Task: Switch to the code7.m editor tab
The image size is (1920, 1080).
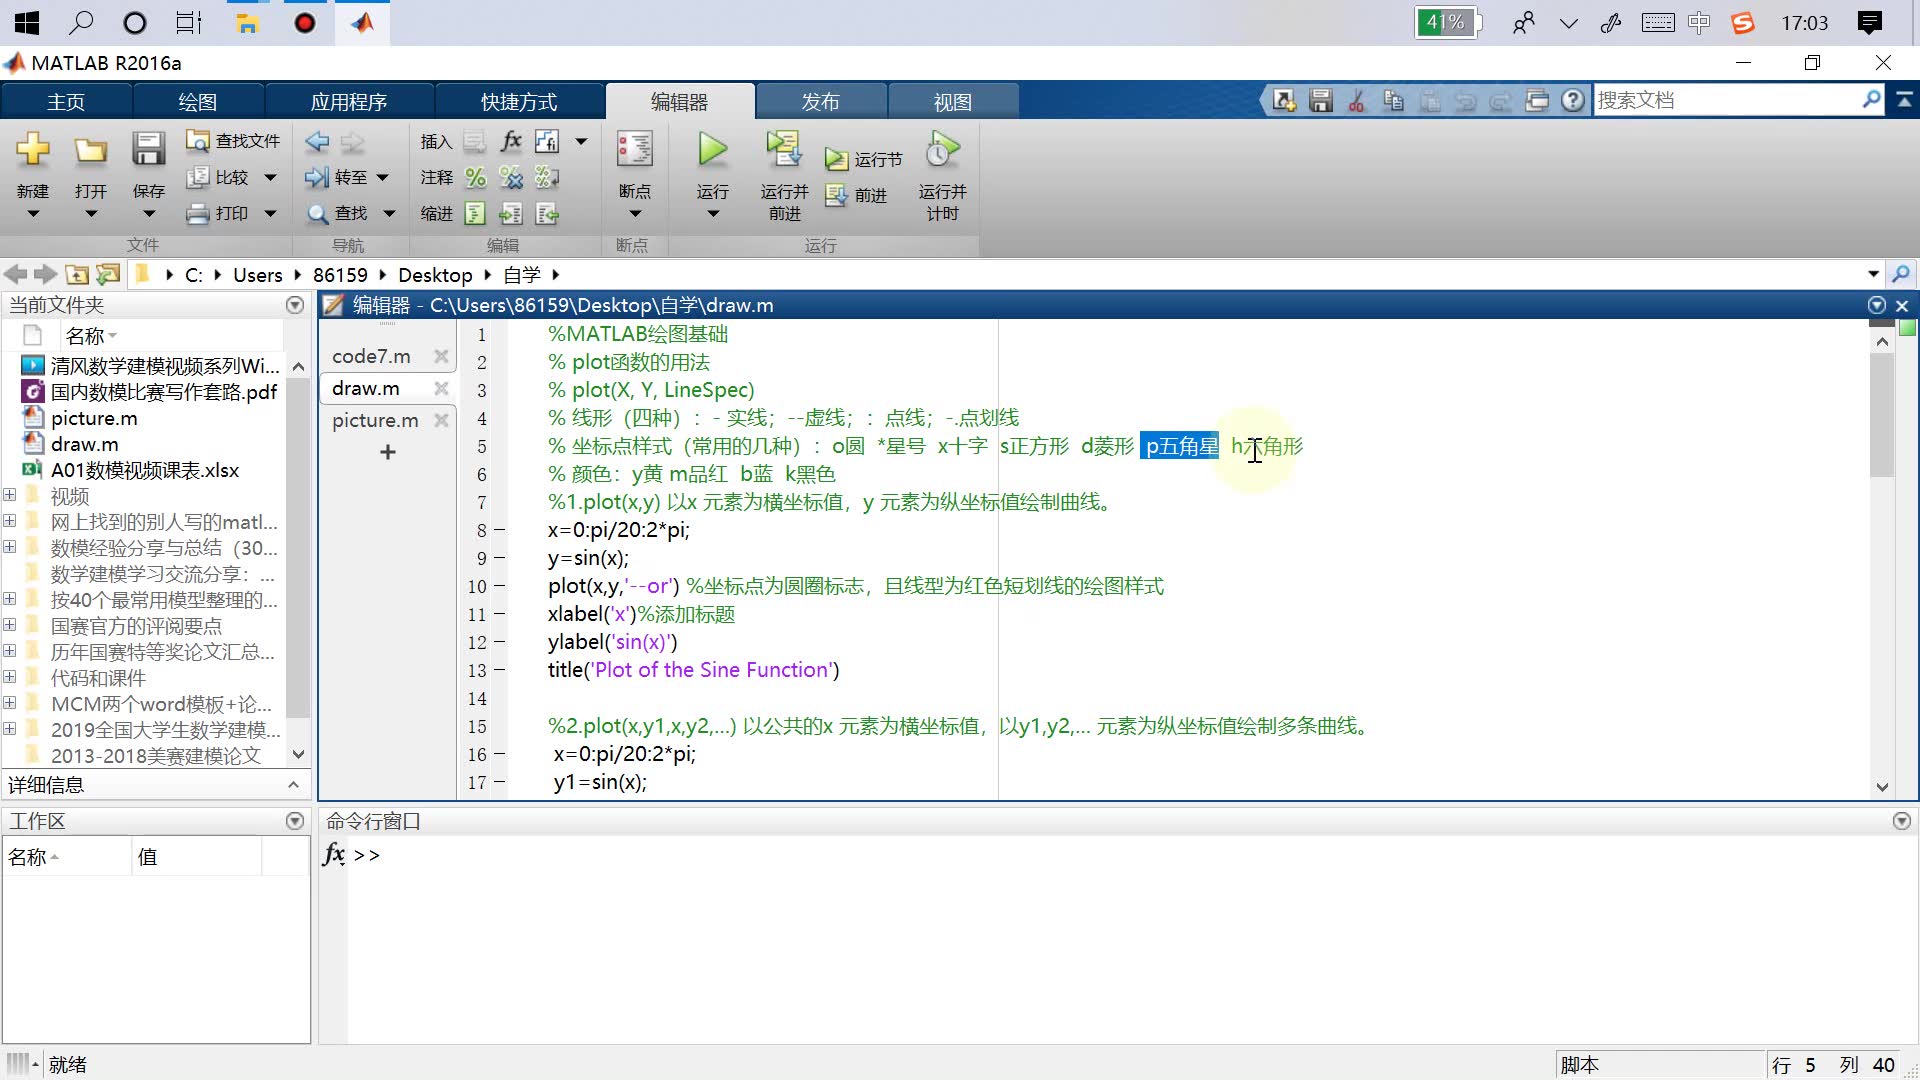Action: (x=371, y=356)
